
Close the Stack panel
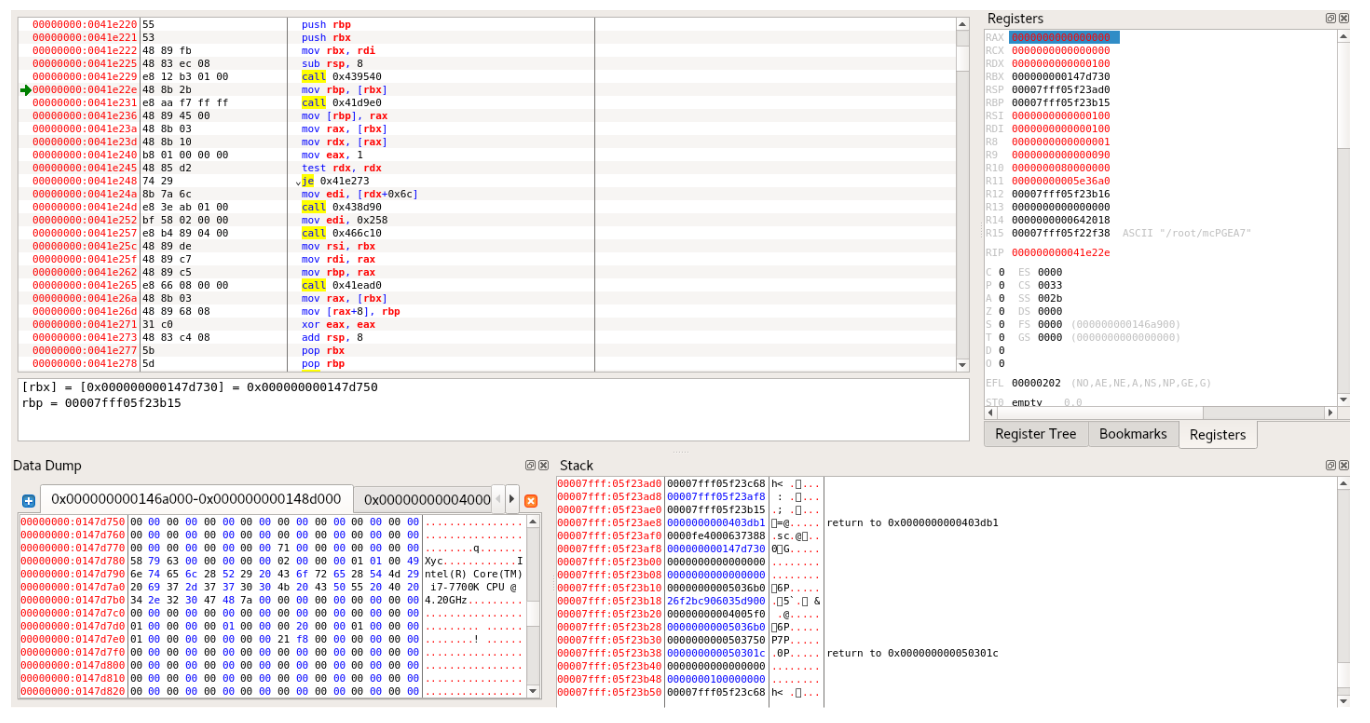1343,465
